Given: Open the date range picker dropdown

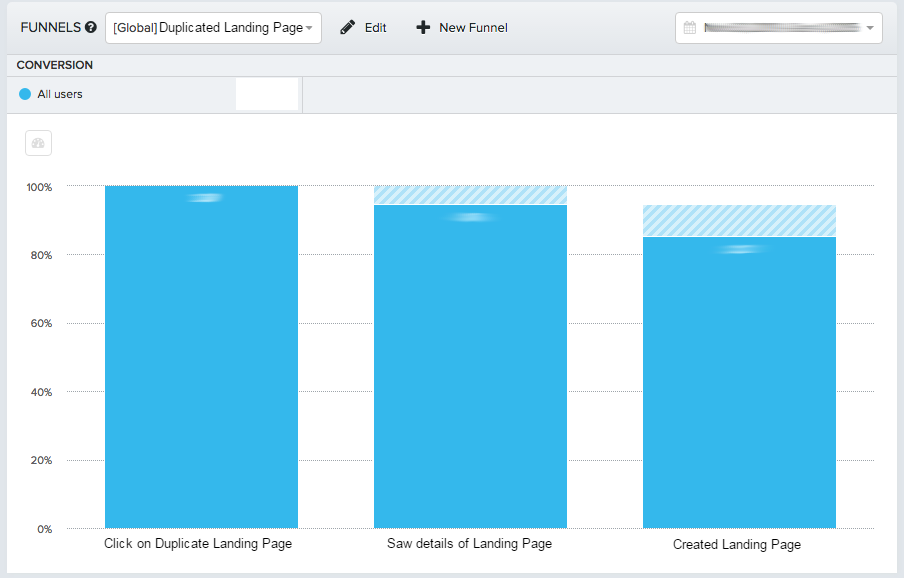Looking at the screenshot, I should tap(779, 28).
